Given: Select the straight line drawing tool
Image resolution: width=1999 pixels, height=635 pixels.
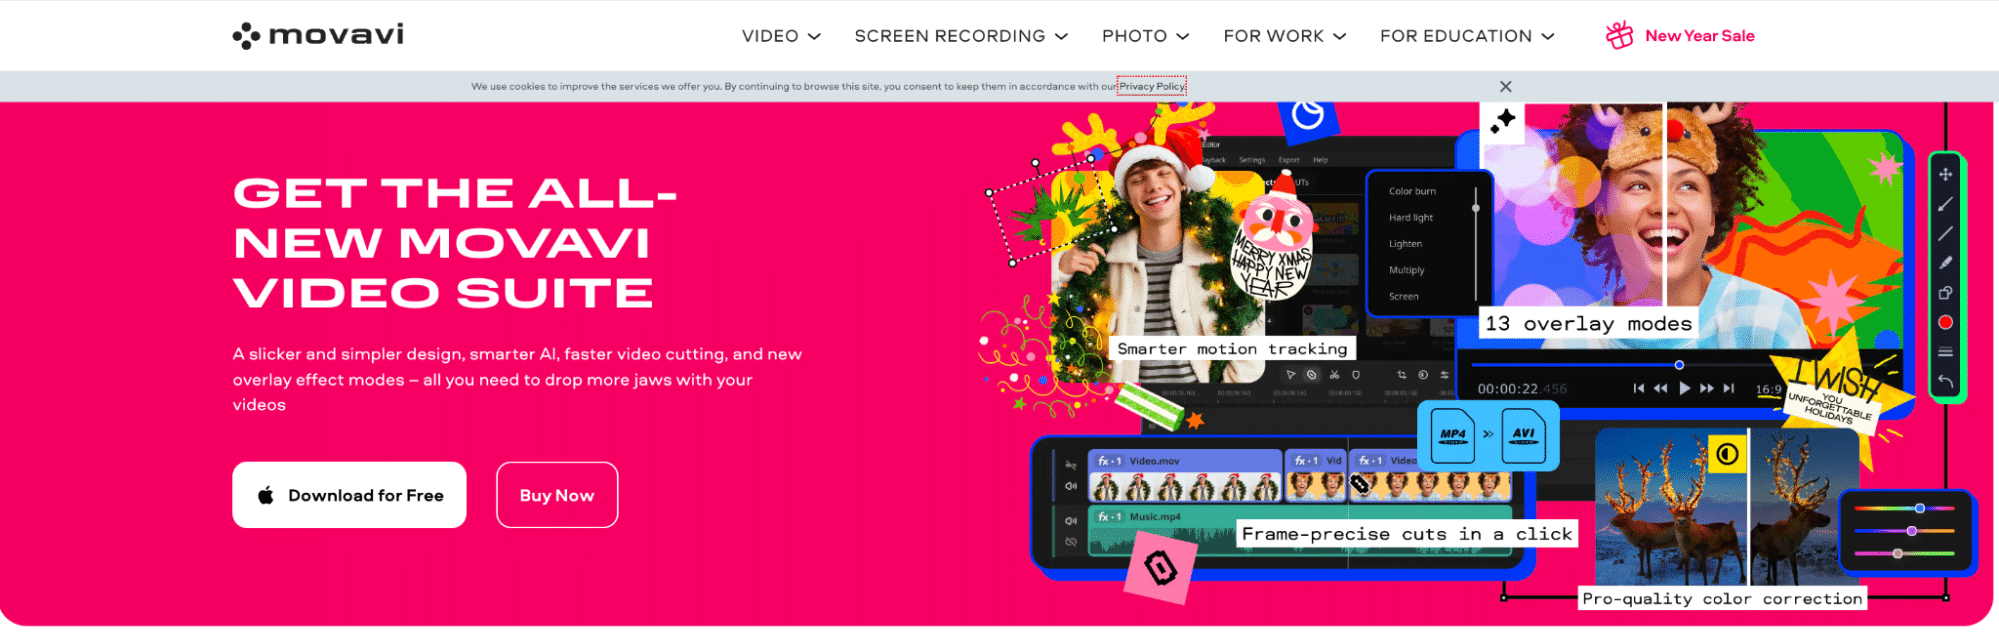Looking at the screenshot, I should 1945,233.
